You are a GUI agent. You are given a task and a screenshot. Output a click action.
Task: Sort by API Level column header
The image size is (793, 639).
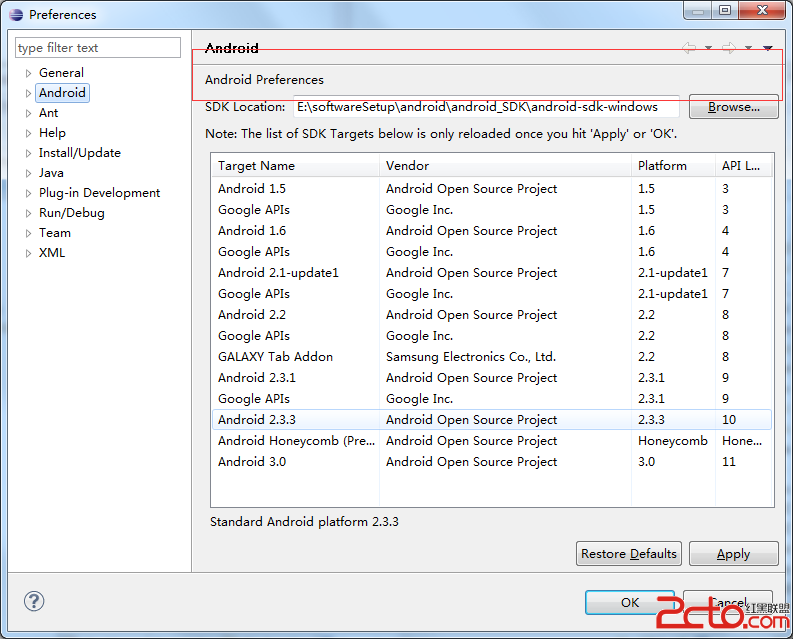coord(743,165)
